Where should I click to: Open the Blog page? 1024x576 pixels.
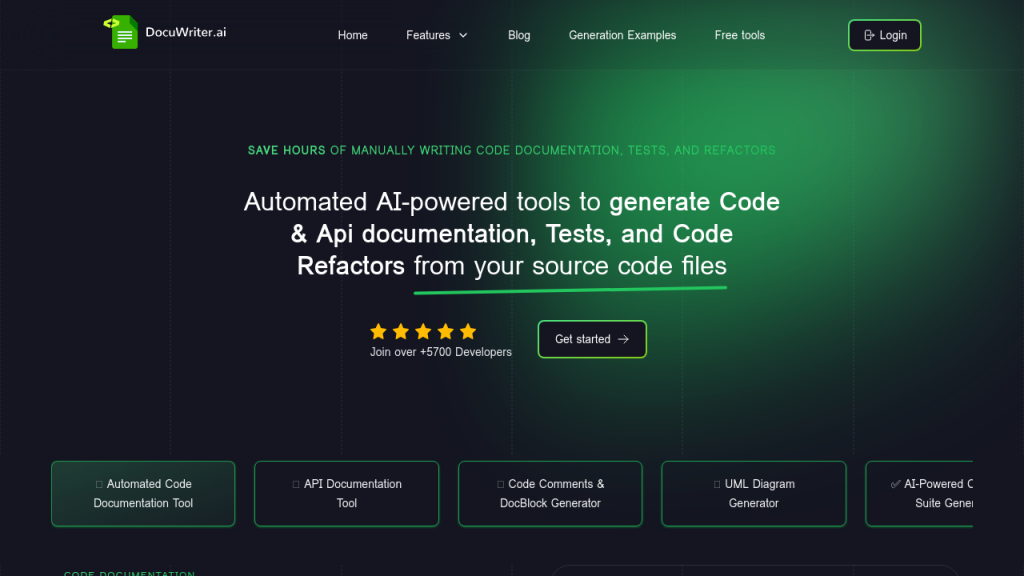[x=519, y=35]
